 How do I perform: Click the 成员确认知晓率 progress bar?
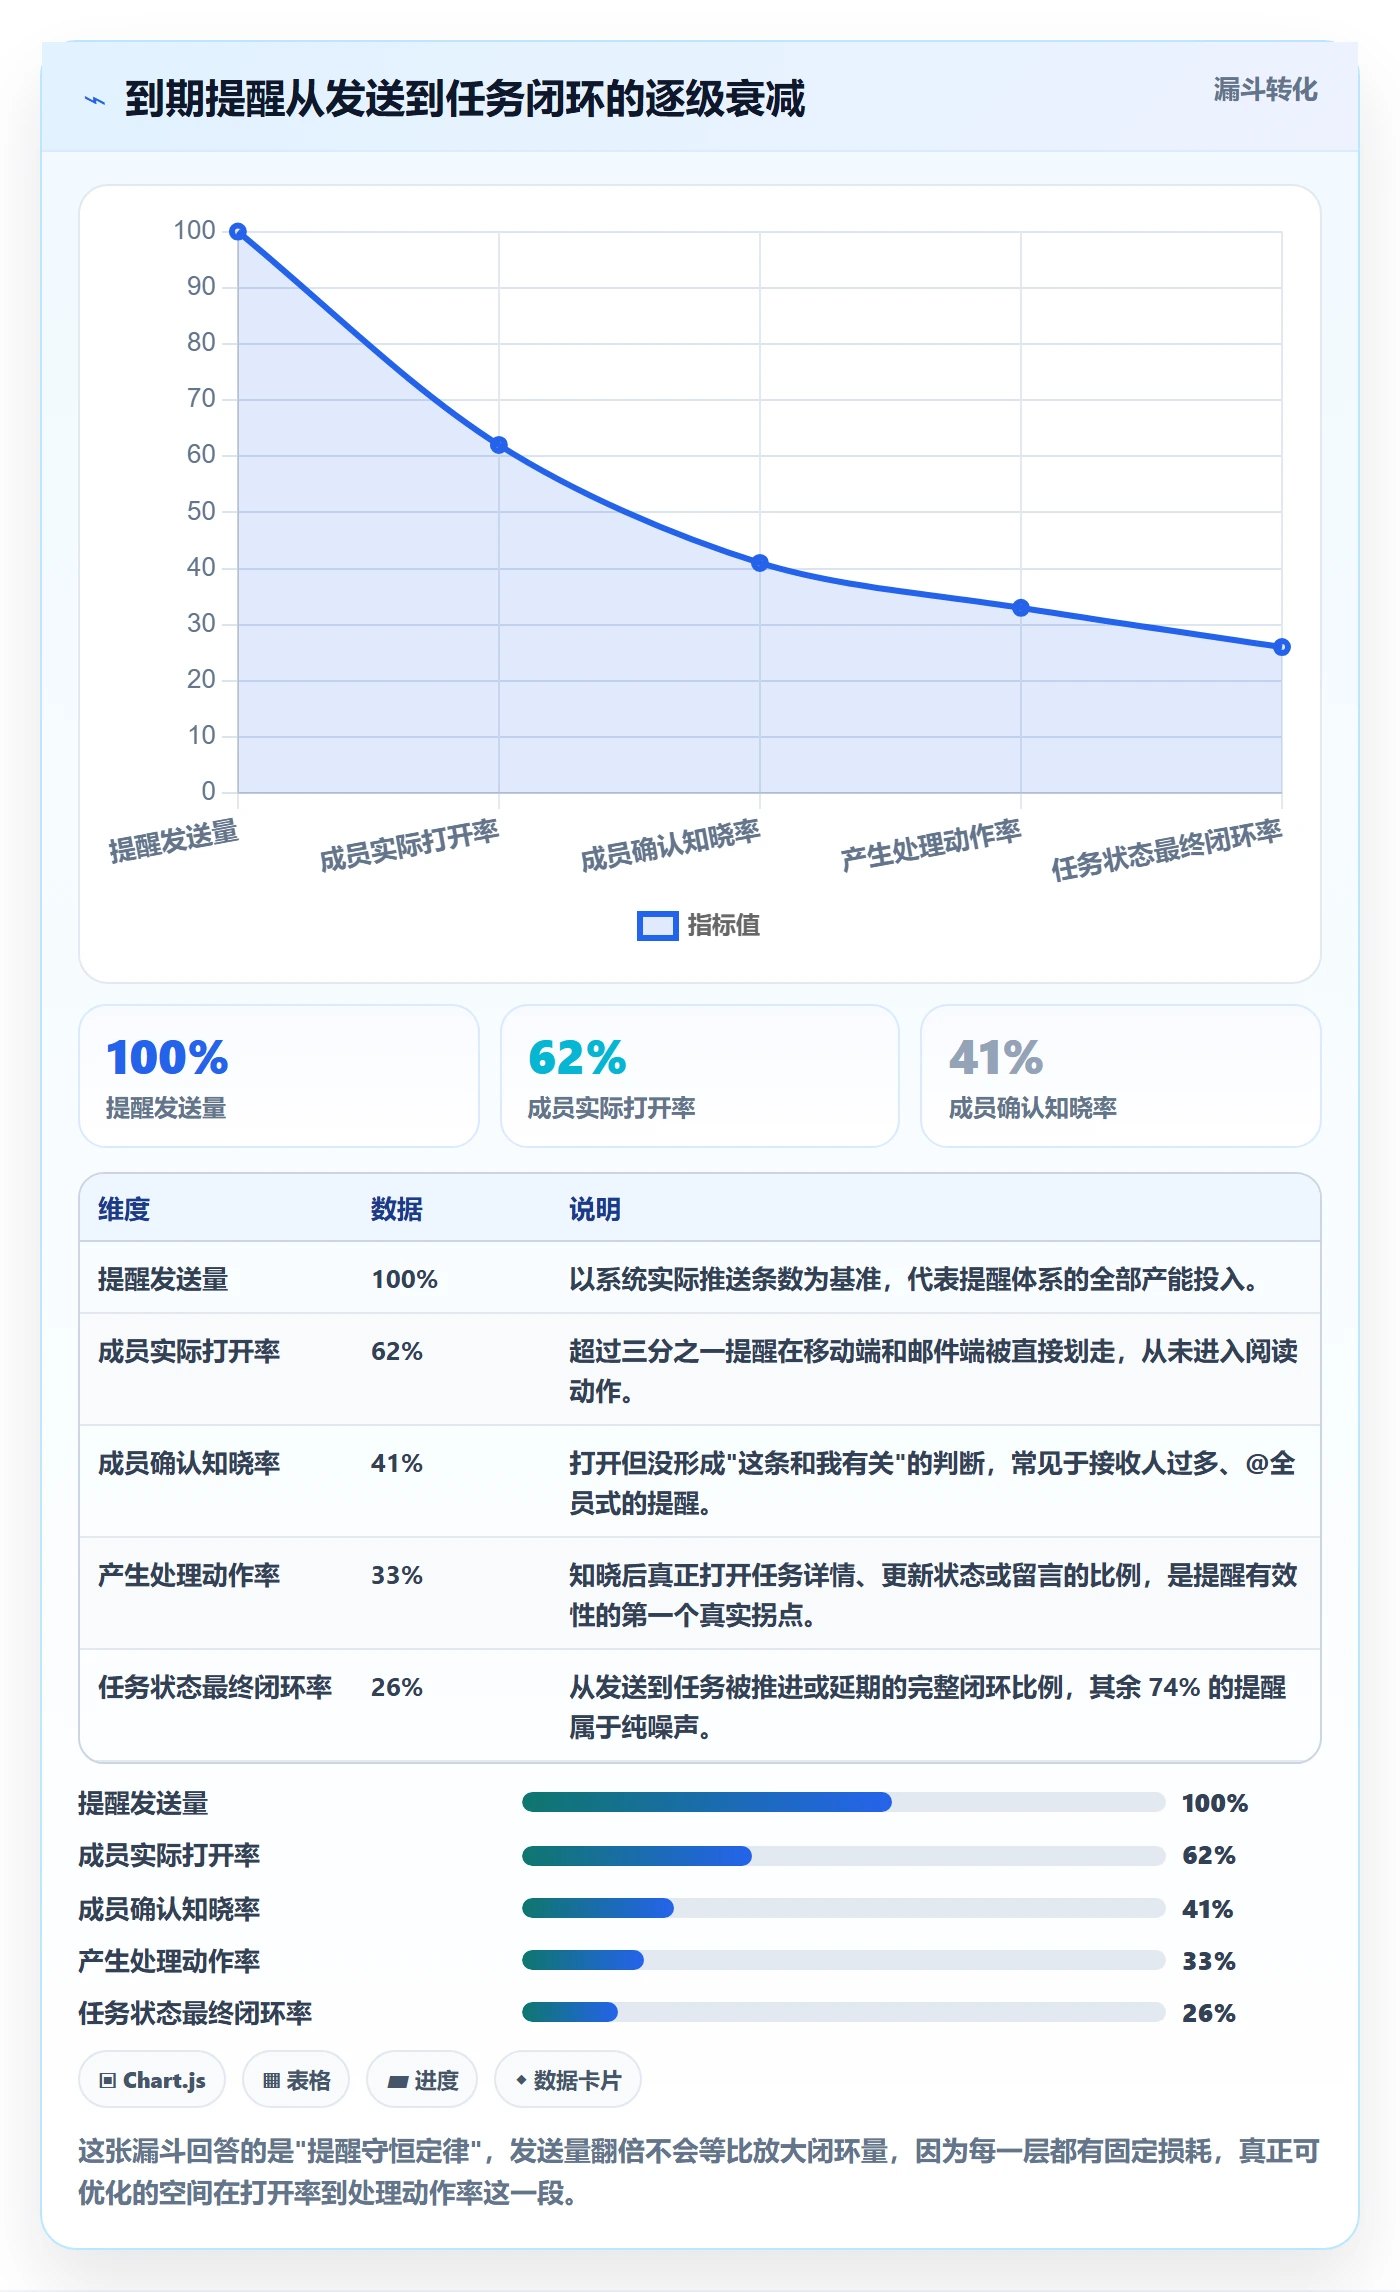(x=843, y=1908)
